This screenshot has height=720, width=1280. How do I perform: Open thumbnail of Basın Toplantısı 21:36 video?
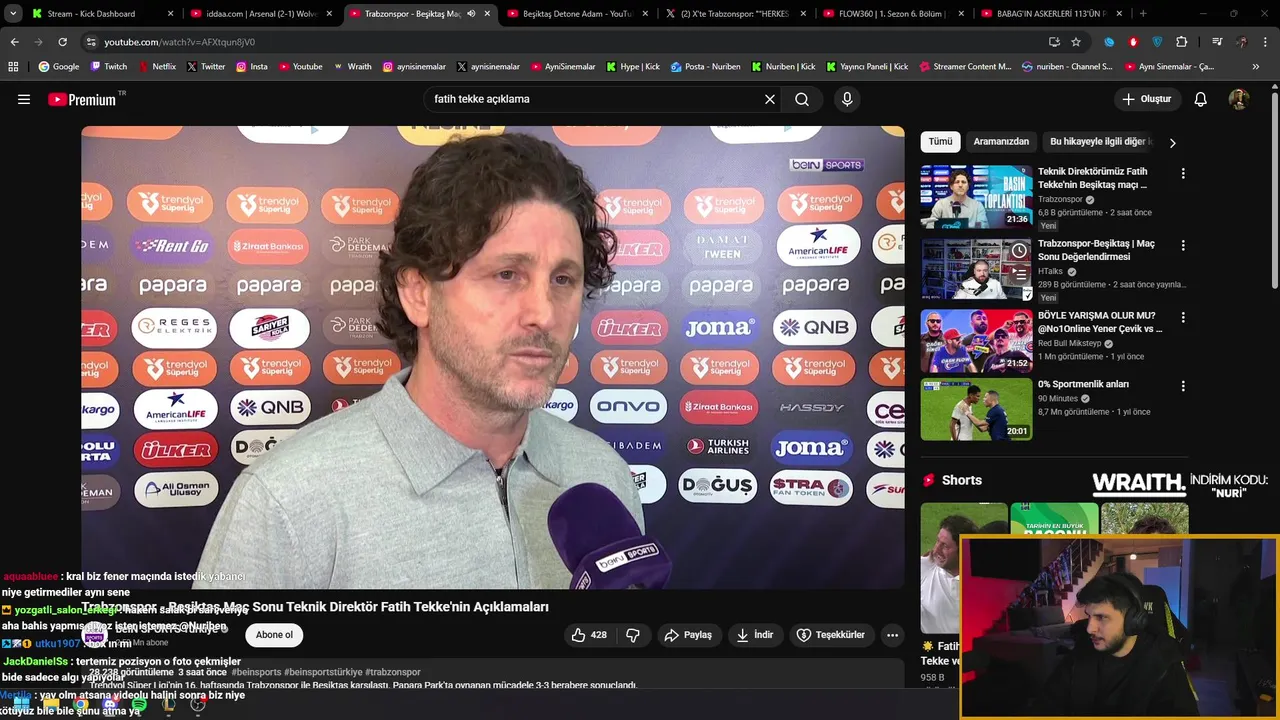click(x=976, y=197)
